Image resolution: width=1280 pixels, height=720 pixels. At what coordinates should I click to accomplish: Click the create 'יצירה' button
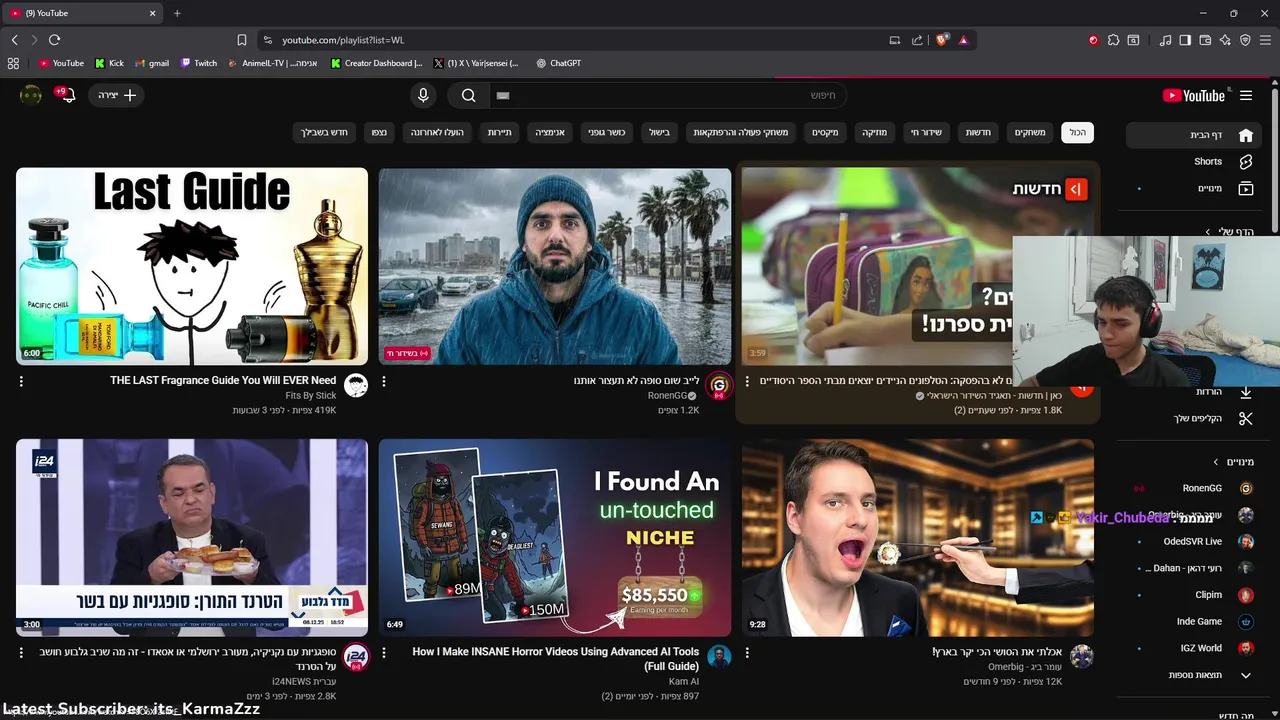(117, 95)
